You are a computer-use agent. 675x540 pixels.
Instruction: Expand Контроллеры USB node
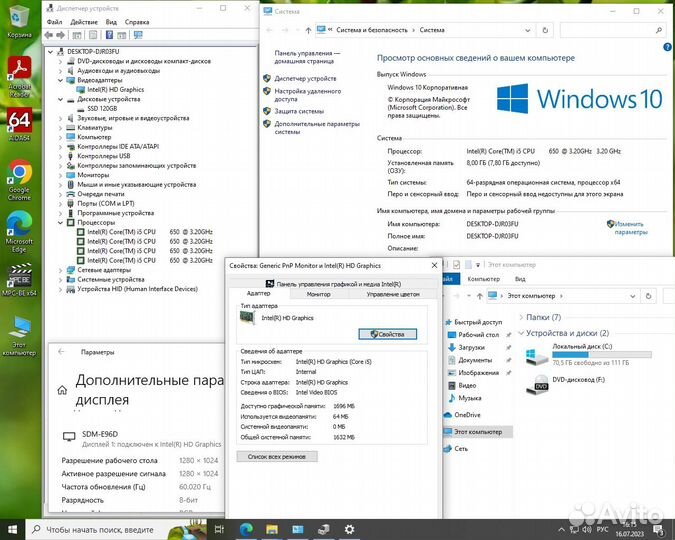[x=61, y=156]
